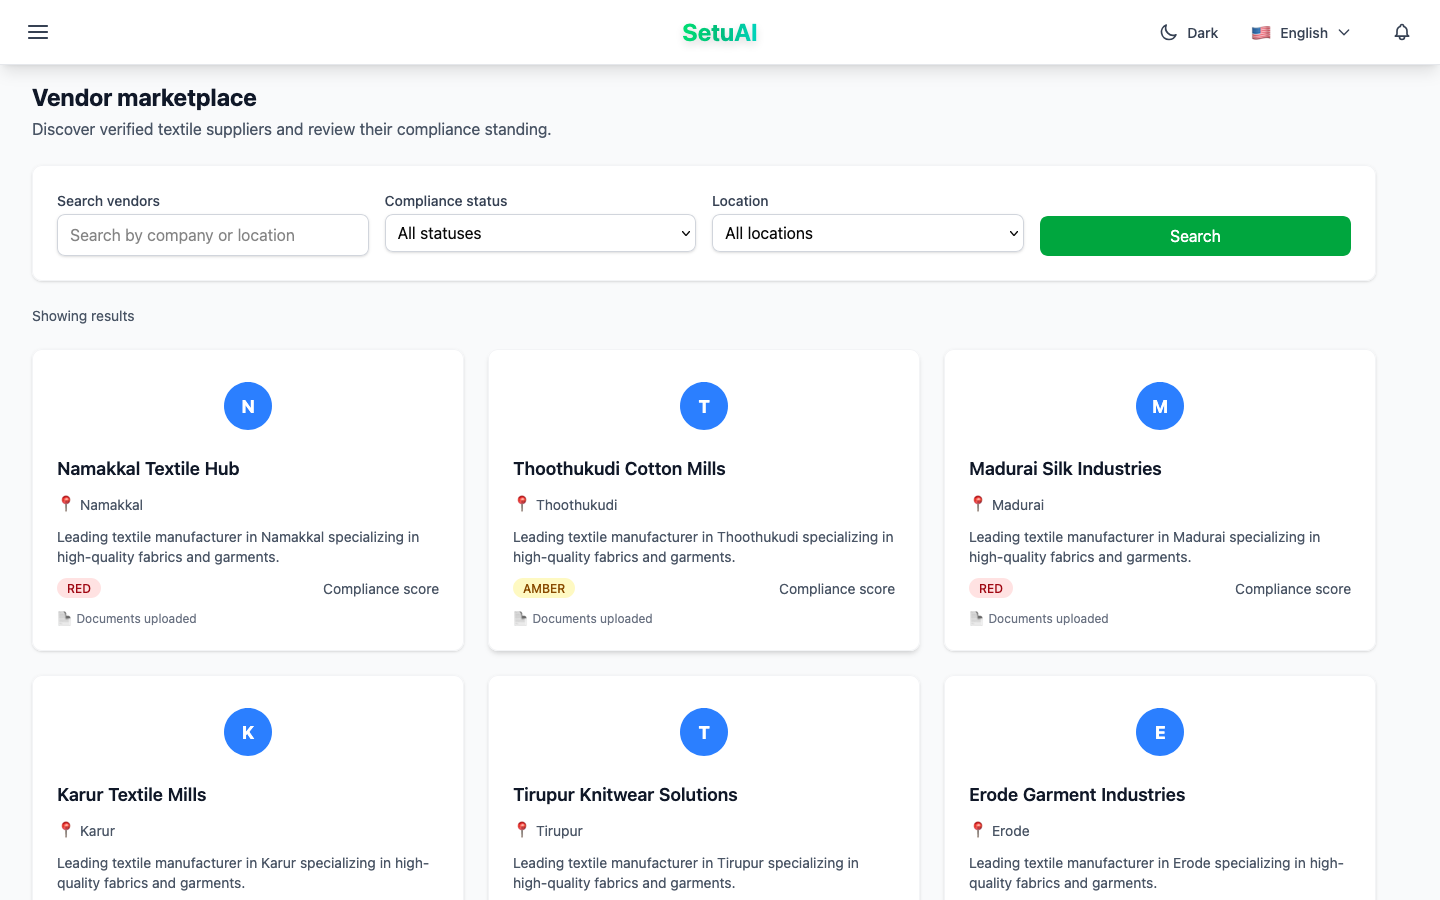Open Madurai Silk Industries vendor title
The width and height of the screenshot is (1440, 900).
coord(1065,469)
